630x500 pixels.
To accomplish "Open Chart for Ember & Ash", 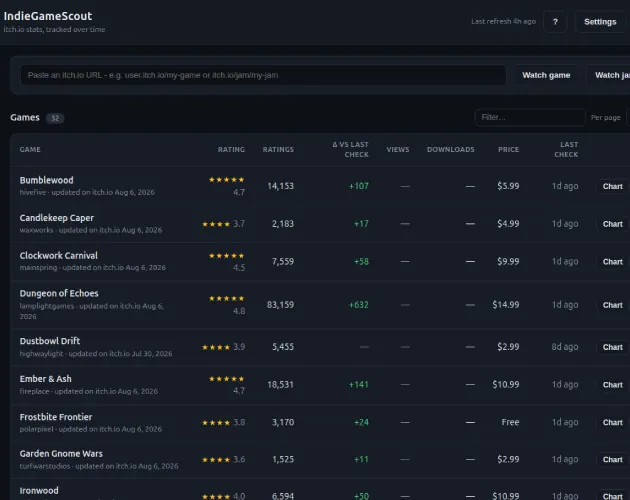I will click(612, 385).
